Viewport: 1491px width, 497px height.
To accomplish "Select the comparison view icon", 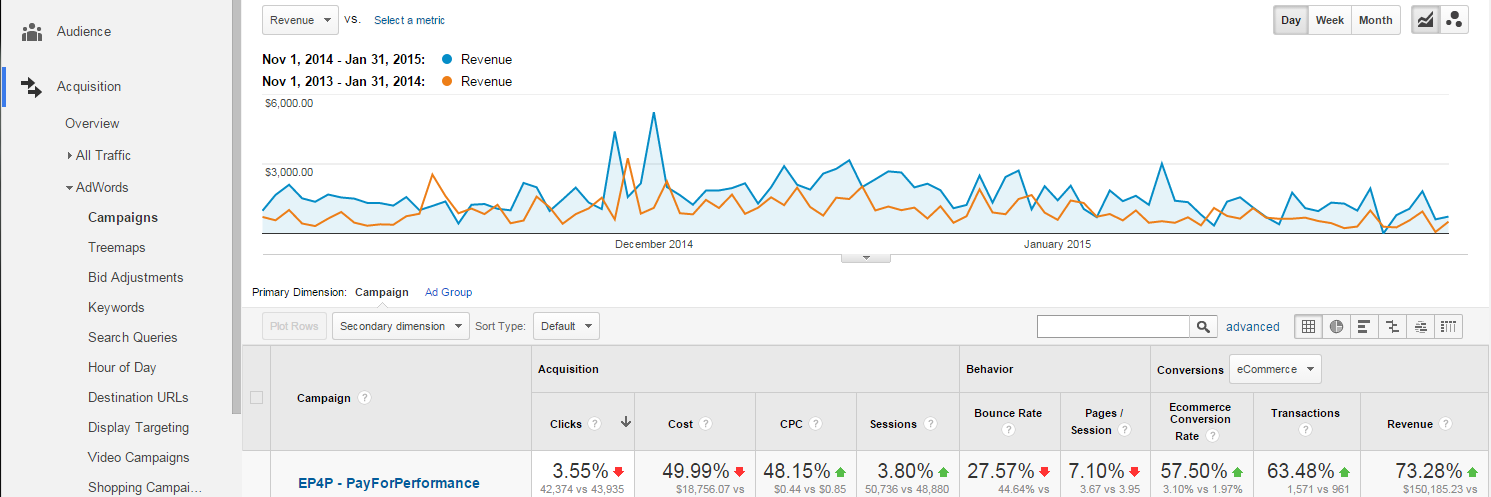I will (1392, 326).
